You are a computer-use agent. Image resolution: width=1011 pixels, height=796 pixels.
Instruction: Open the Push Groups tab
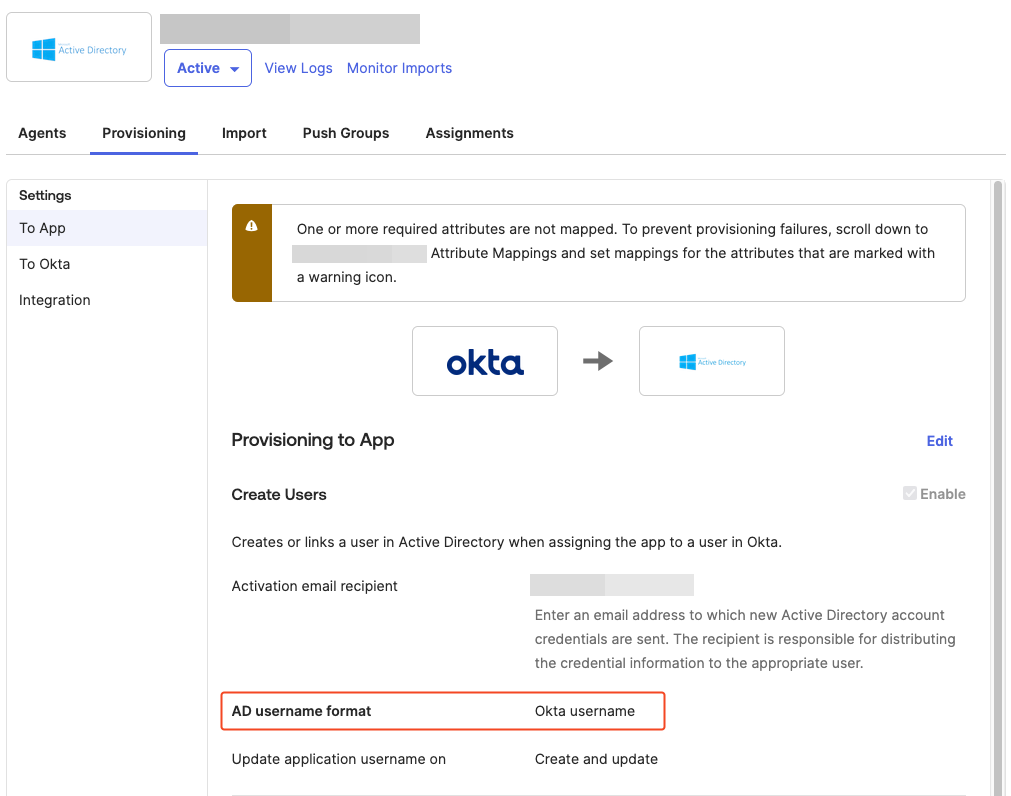(x=345, y=133)
